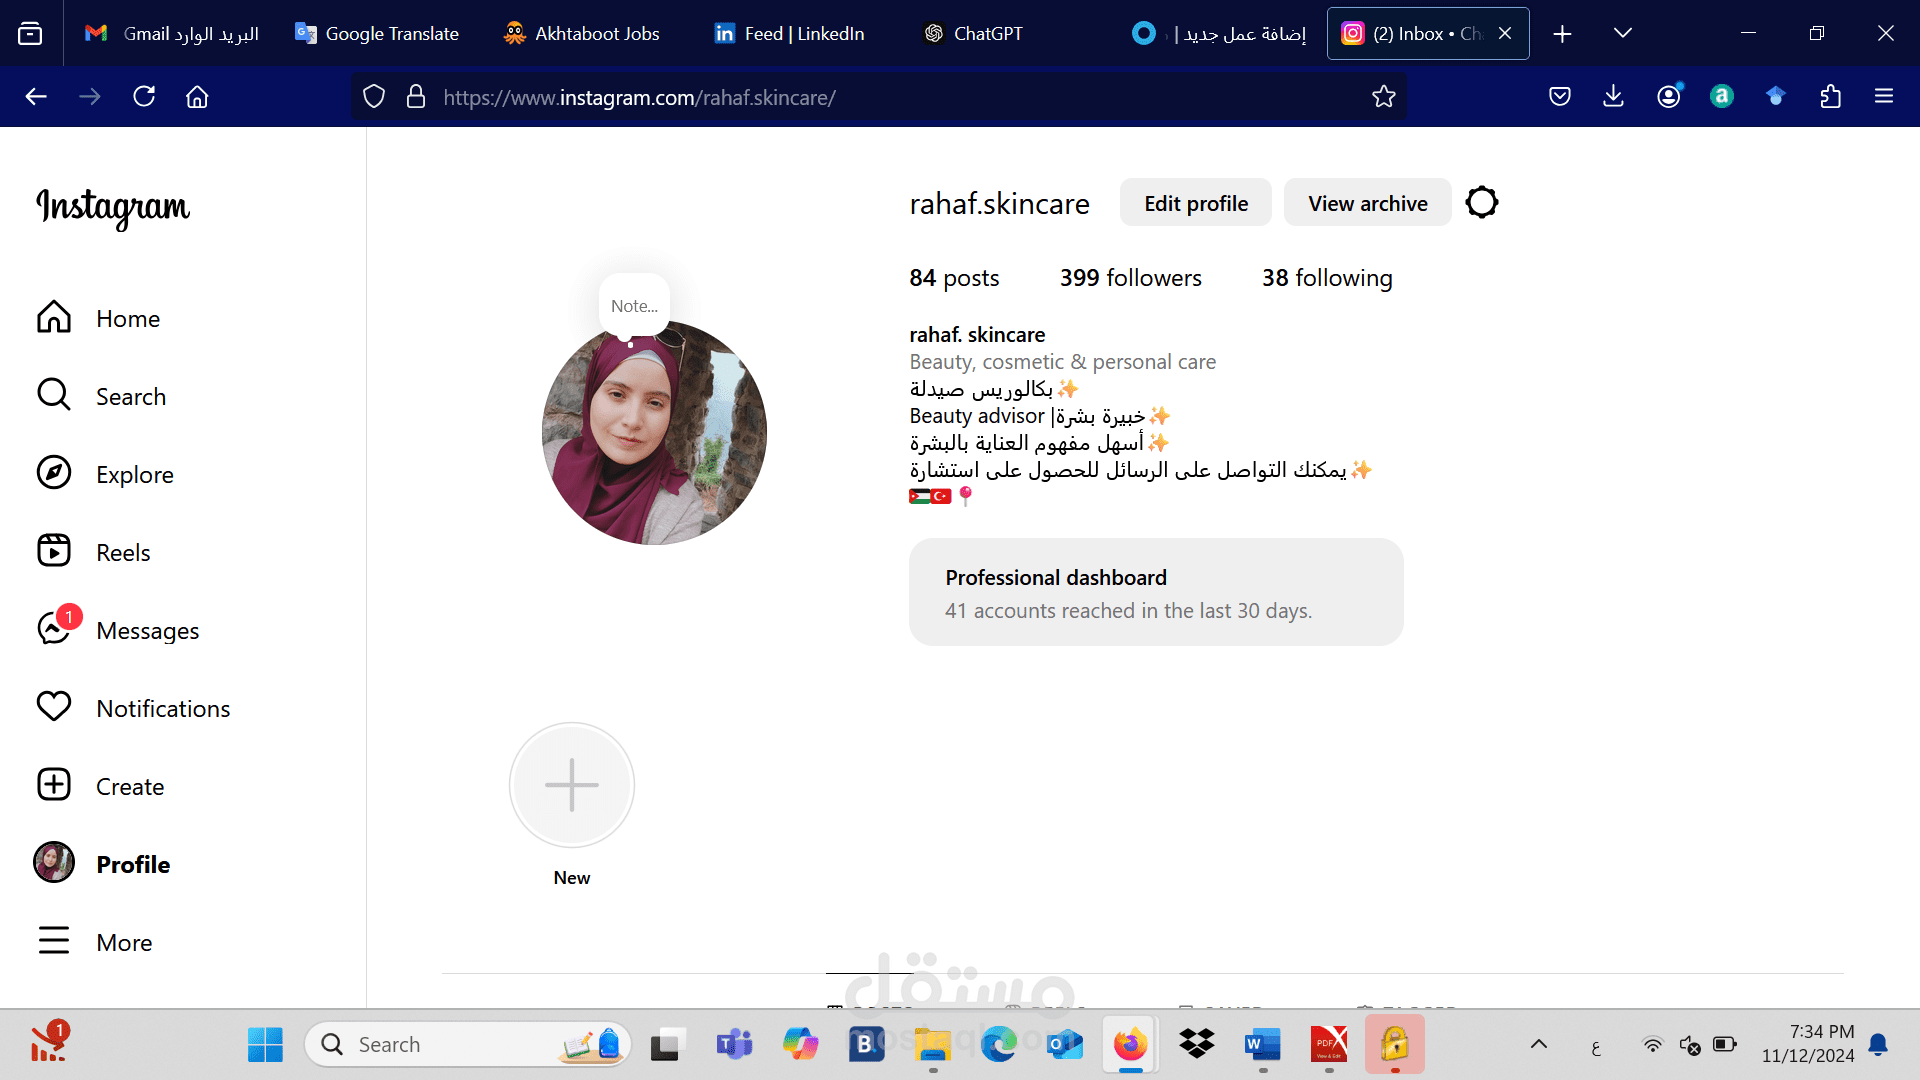
Task: Open the Create new post icon
Action: [54, 785]
